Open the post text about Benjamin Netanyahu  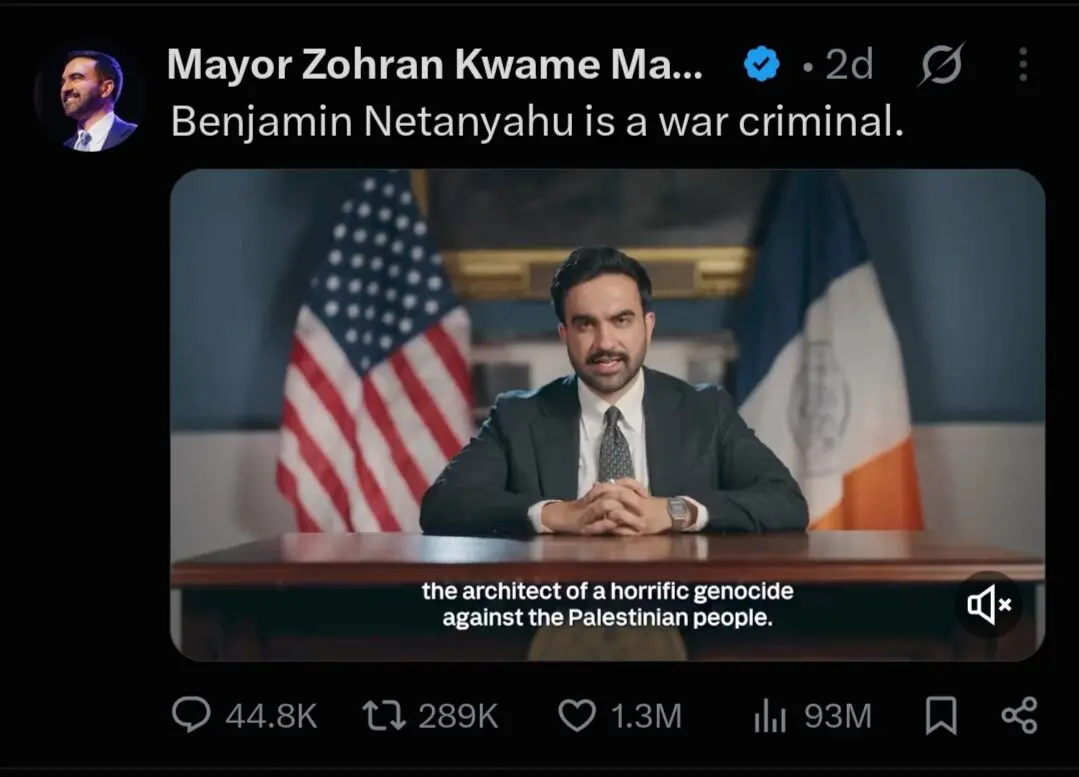(x=537, y=121)
